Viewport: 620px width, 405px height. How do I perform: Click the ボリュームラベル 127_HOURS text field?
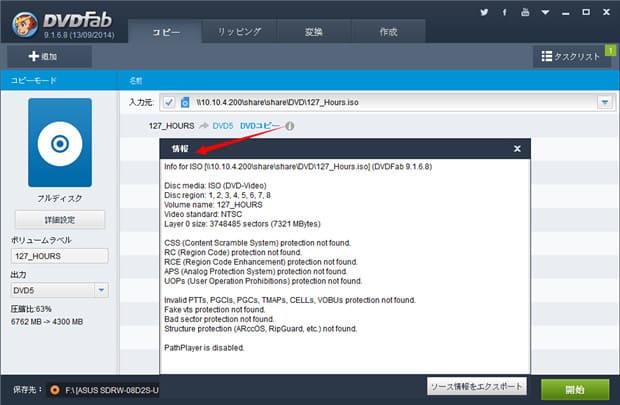(x=59, y=256)
